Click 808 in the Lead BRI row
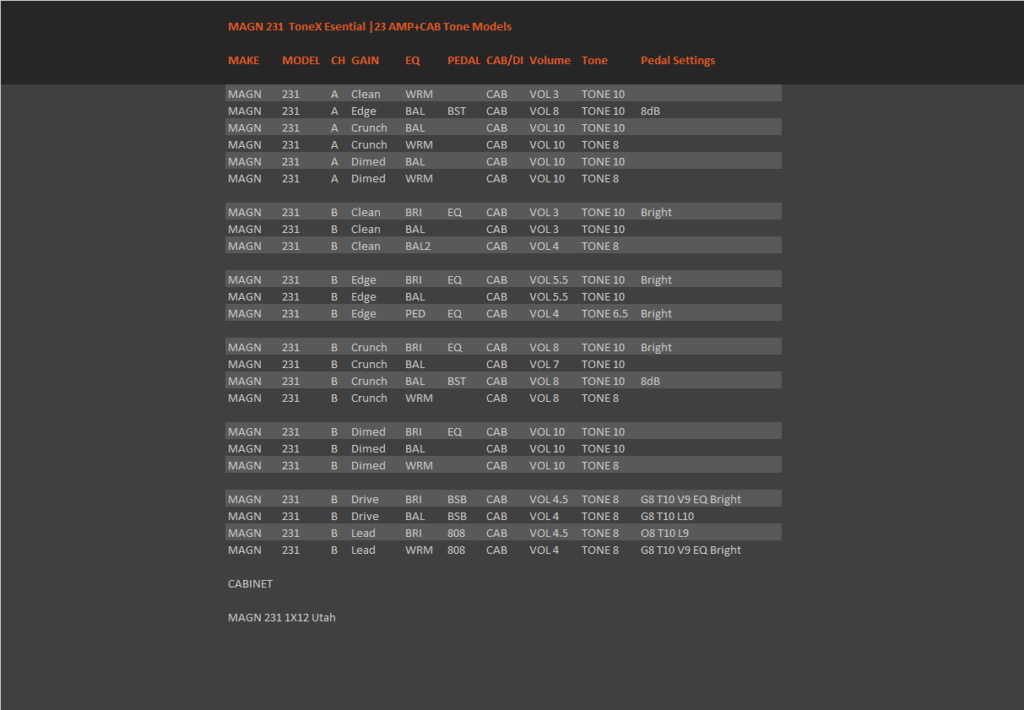The height and width of the screenshot is (710, 1024). coord(456,533)
